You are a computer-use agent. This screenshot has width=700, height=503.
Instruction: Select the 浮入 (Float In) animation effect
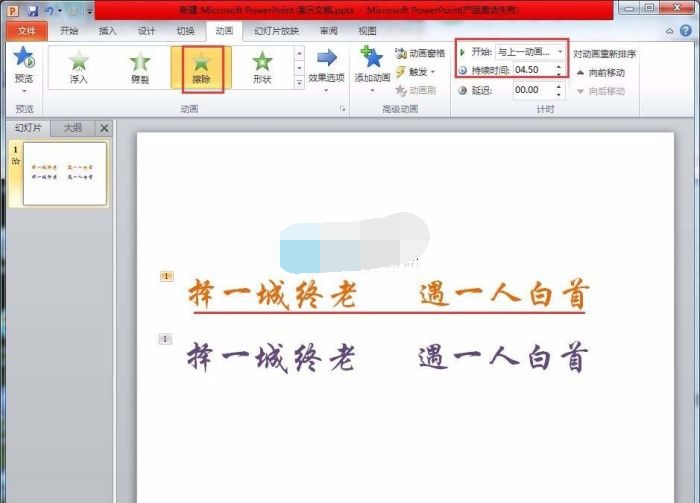pyautogui.click(x=79, y=68)
